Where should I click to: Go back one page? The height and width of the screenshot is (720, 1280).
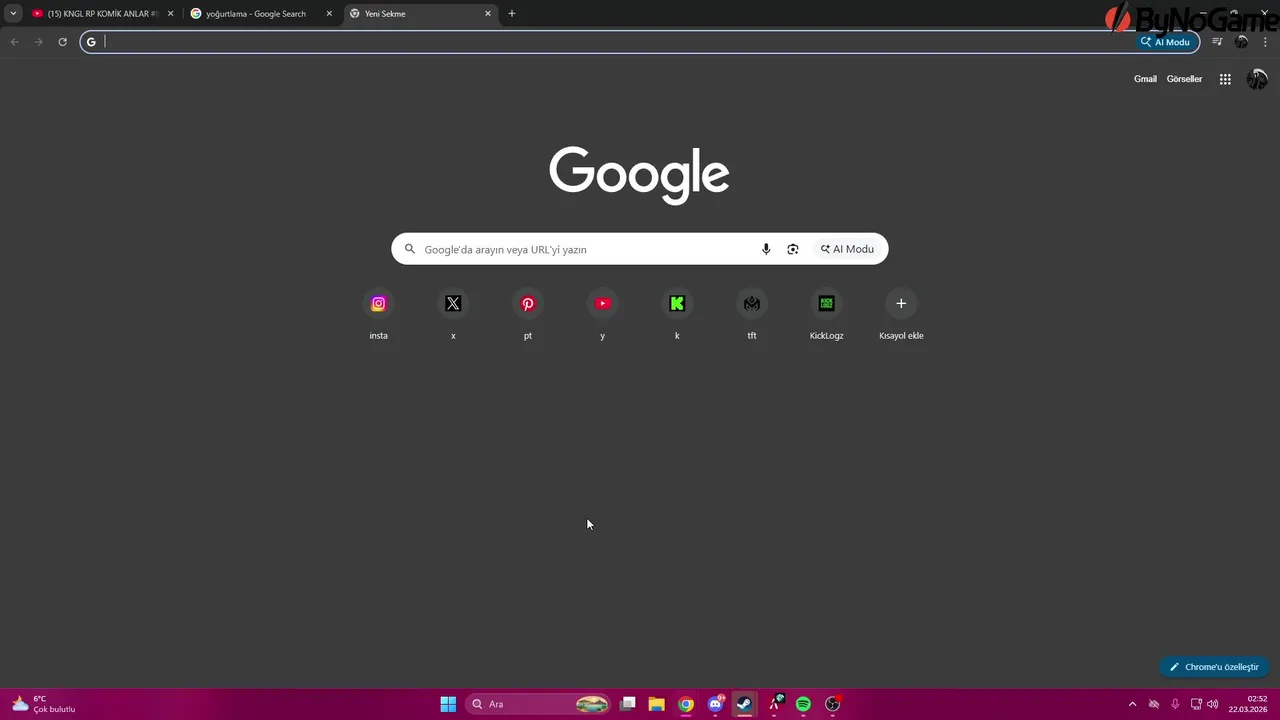[14, 42]
